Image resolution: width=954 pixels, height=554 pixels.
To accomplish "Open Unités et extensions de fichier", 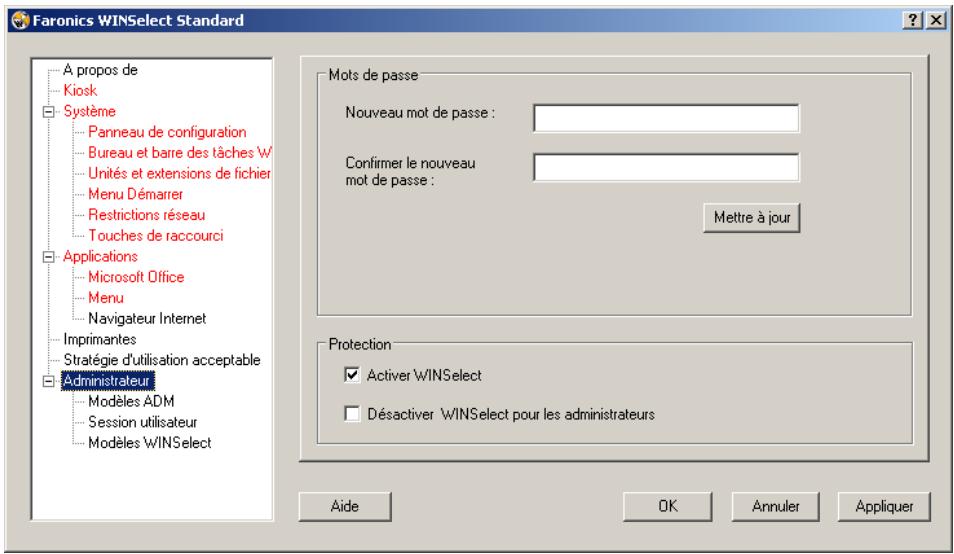I will (x=179, y=173).
